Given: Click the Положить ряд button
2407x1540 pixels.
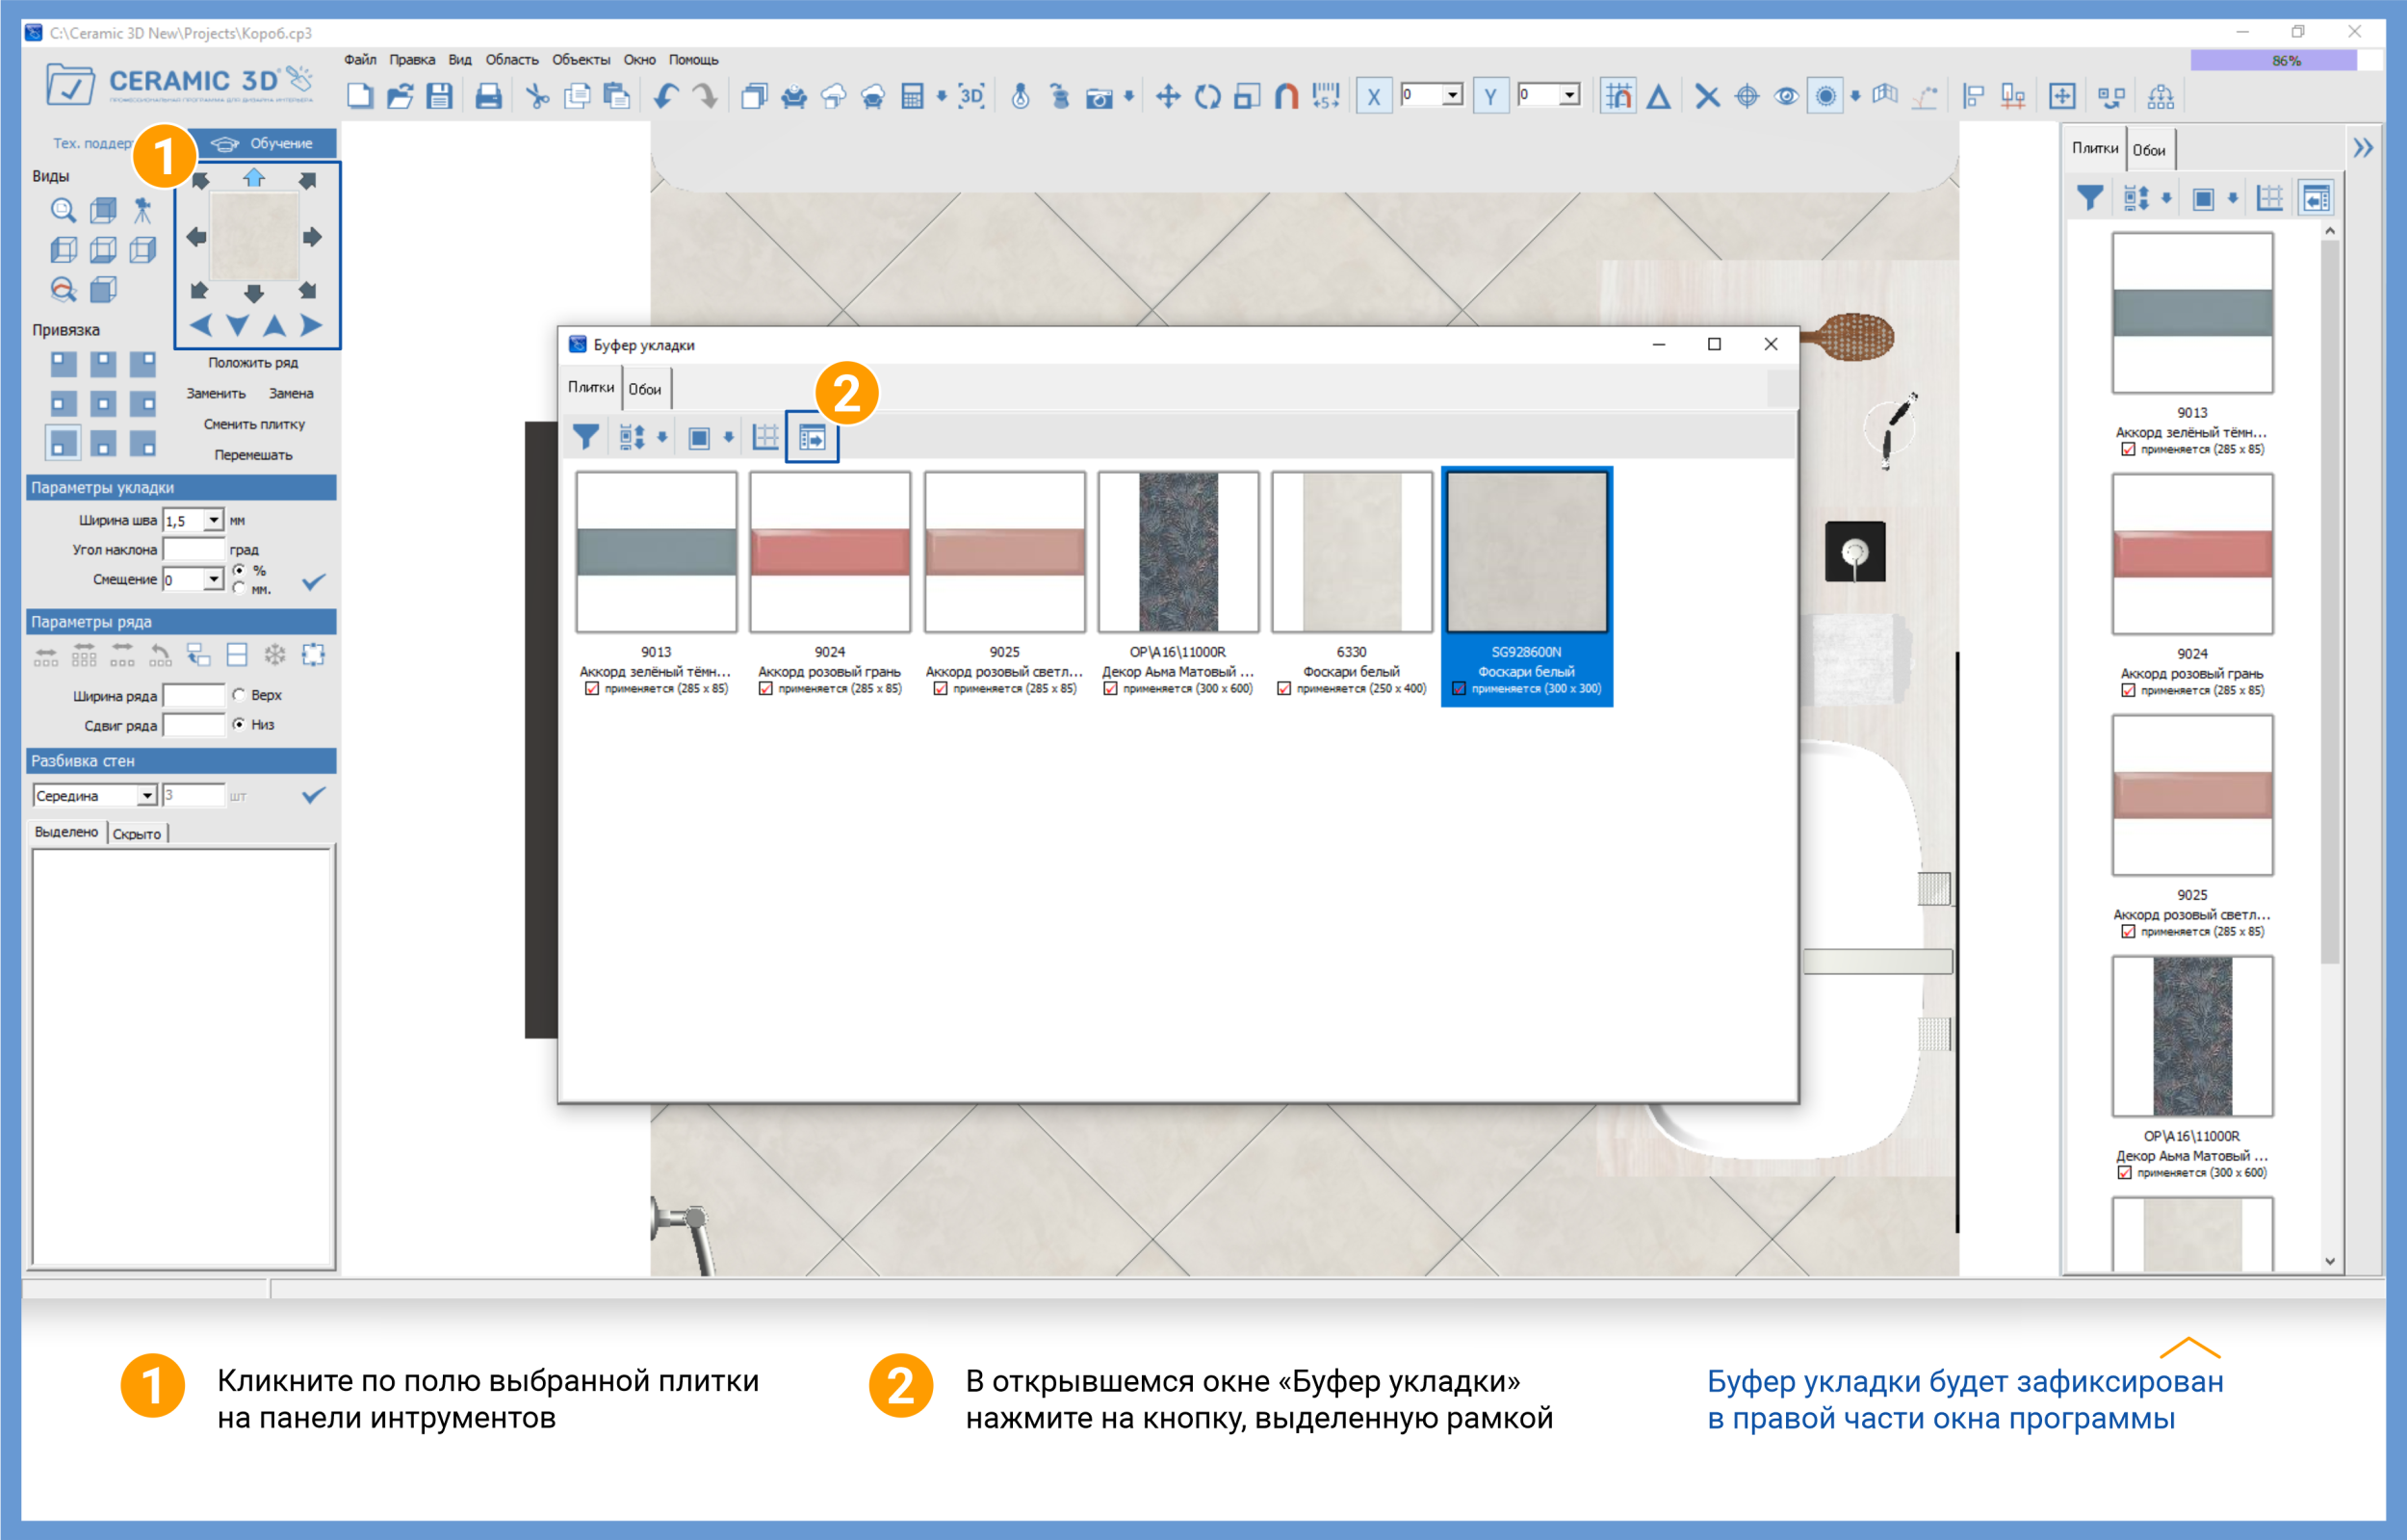Looking at the screenshot, I should (x=253, y=362).
